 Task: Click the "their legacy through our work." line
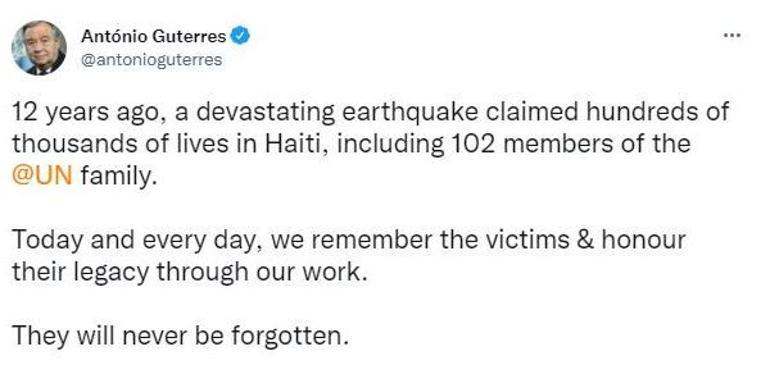pos(190,273)
